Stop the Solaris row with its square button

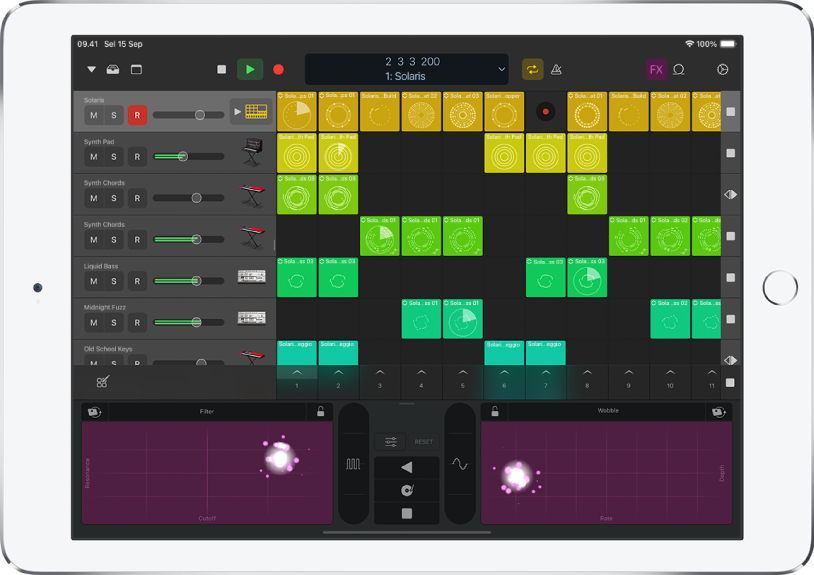coord(730,112)
